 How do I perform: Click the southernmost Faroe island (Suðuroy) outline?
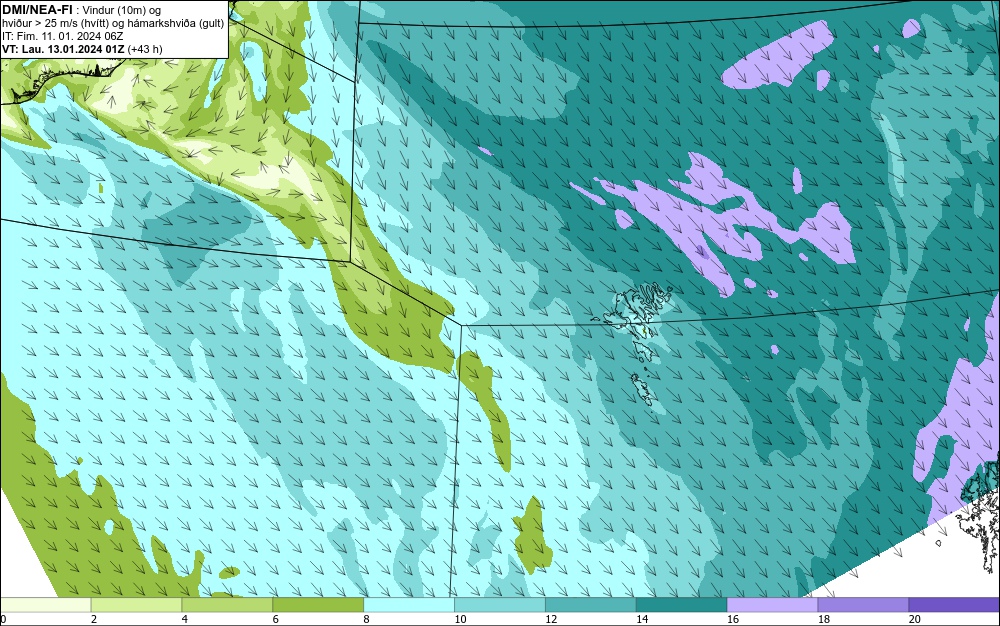click(x=644, y=390)
